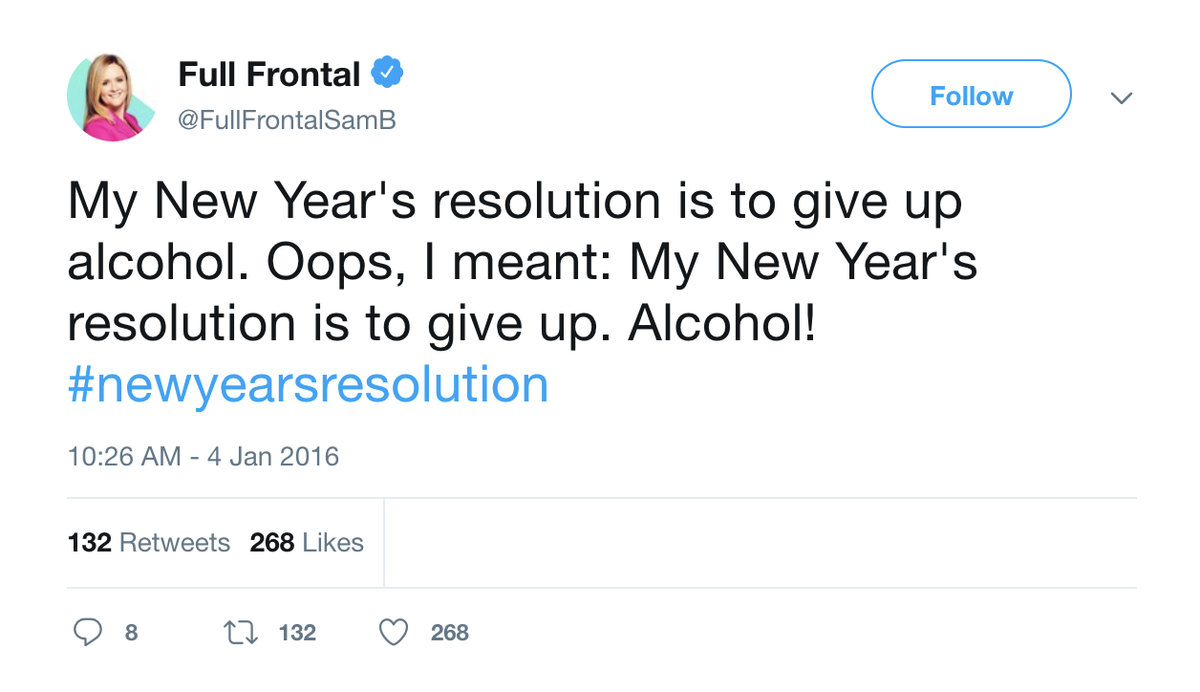Click the blue verified badge icon
The height and width of the screenshot is (692, 1200).
tap(388, 74)
